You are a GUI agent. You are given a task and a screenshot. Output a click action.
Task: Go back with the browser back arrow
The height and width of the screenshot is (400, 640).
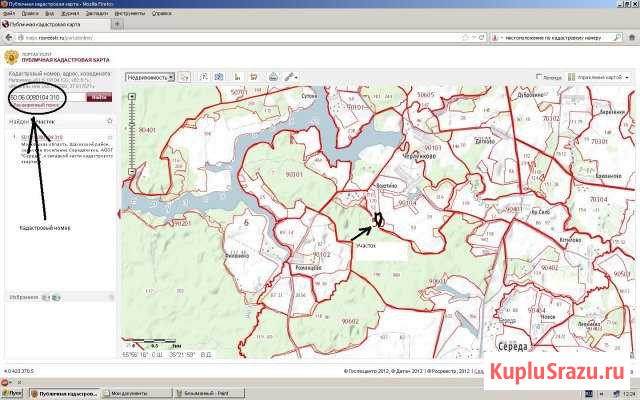point(8,38)
